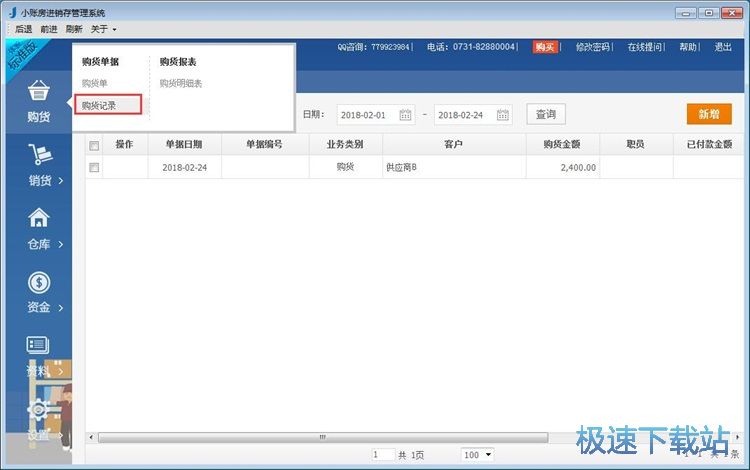Click the application logo in title bar
750x470 pixels.
click(x=12, y=12)
